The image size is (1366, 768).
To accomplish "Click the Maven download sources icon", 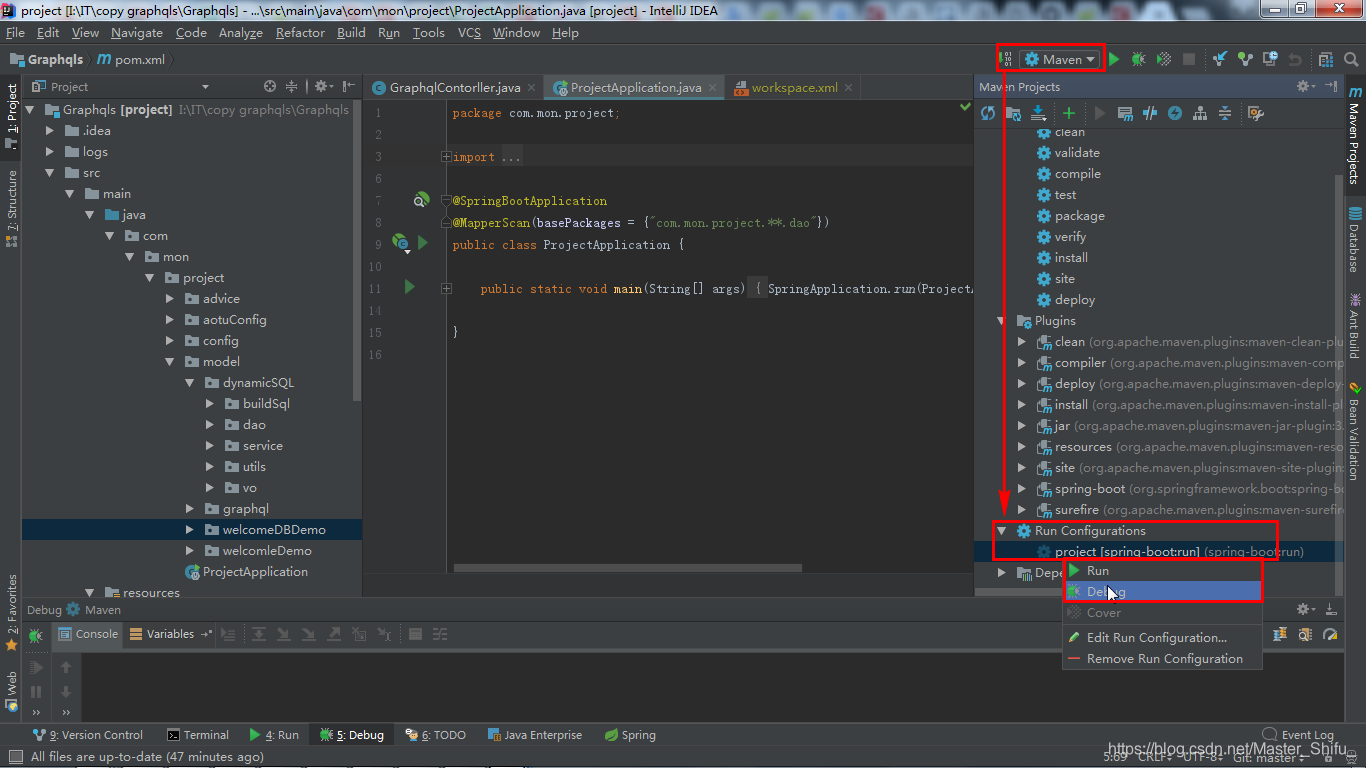I will [x=1038, y=113].
